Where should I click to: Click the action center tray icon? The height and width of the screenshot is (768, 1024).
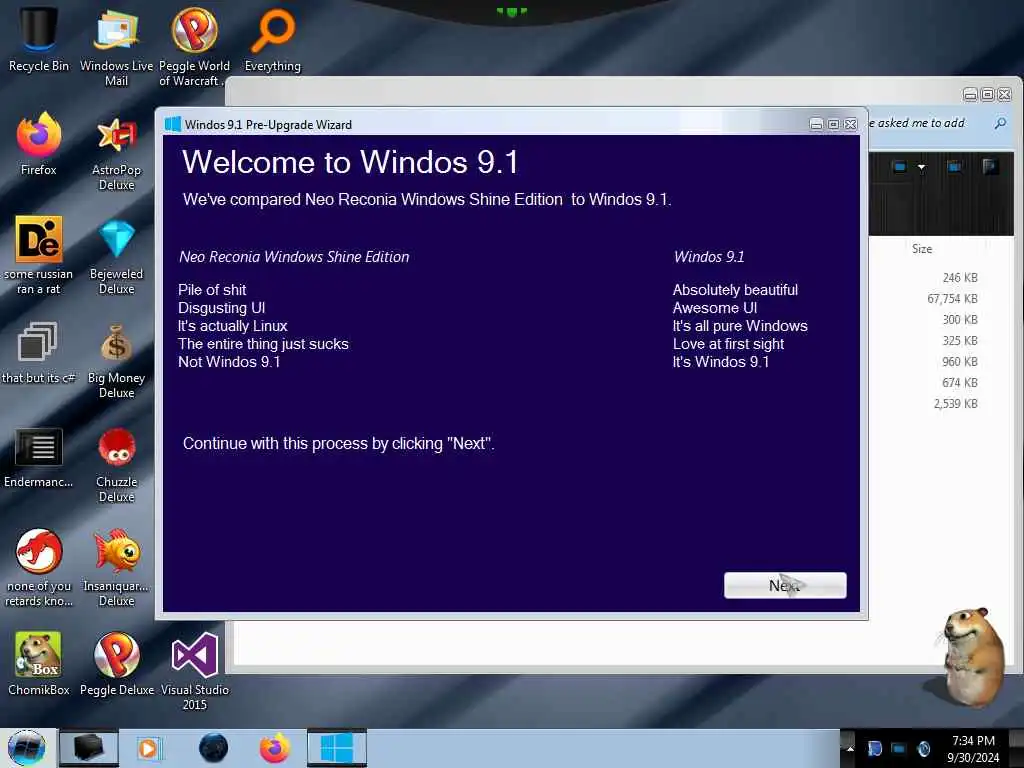pyautogui.click(x=874, y=748)
